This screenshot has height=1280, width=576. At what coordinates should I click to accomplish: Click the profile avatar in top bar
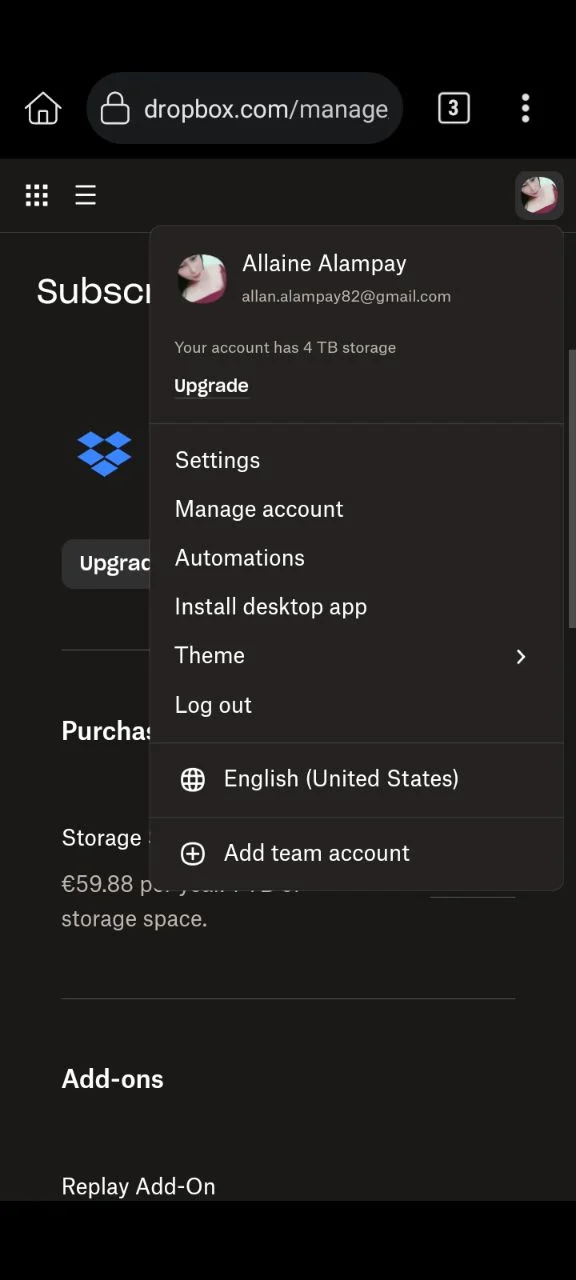[539, 195]
